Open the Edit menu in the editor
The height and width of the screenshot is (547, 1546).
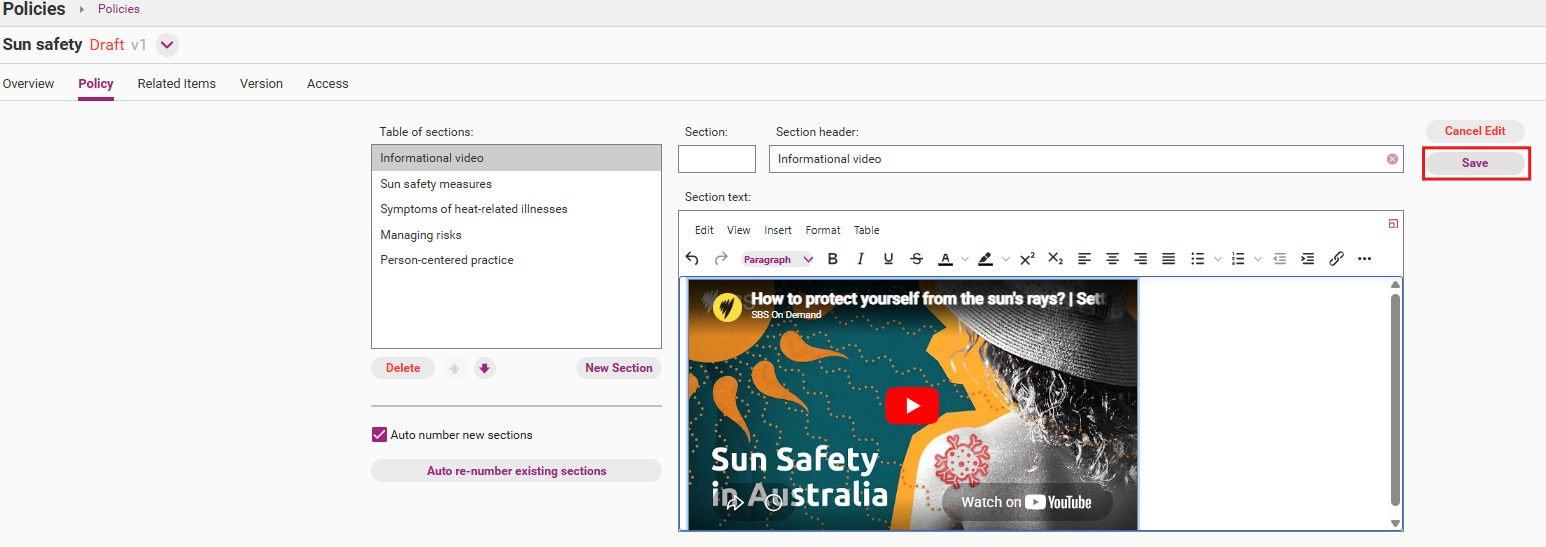[704, 230]
